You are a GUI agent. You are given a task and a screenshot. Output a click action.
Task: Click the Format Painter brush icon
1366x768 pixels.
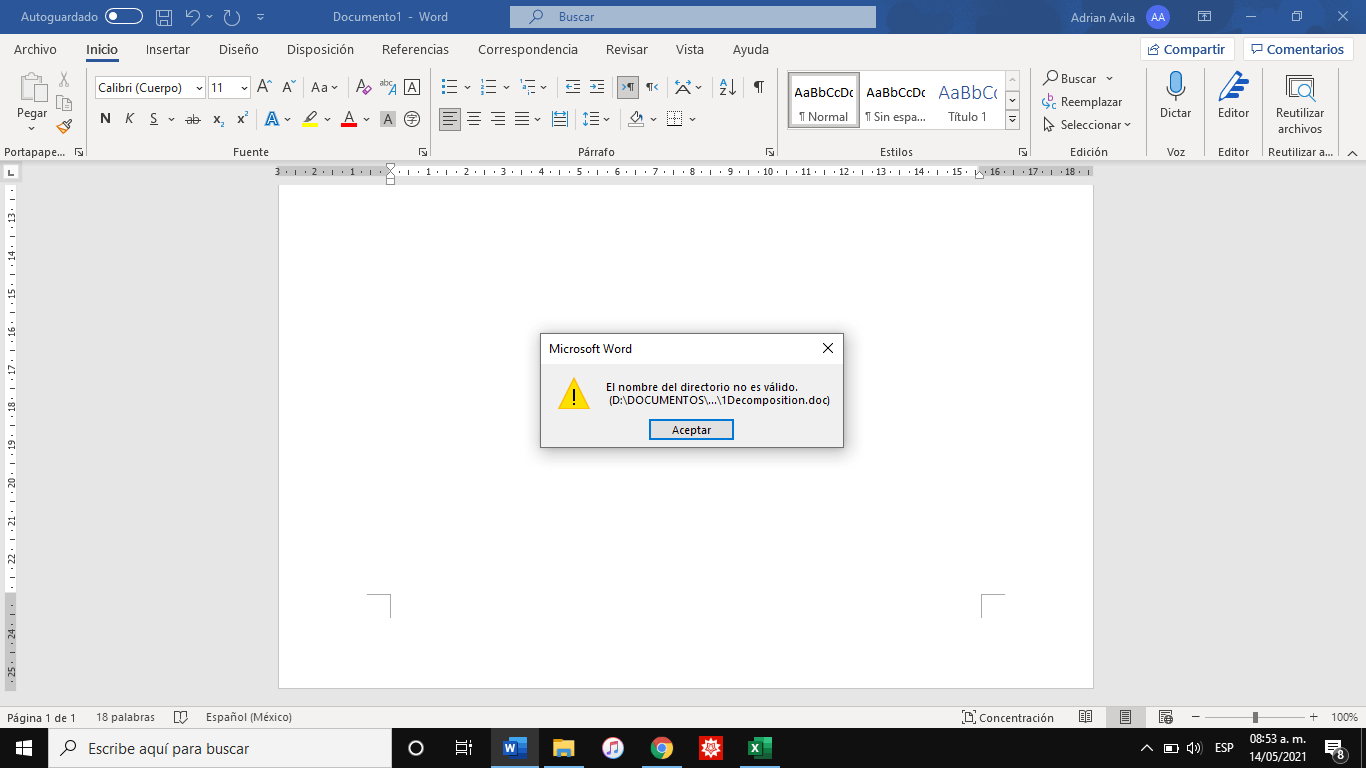pos(64,127)
